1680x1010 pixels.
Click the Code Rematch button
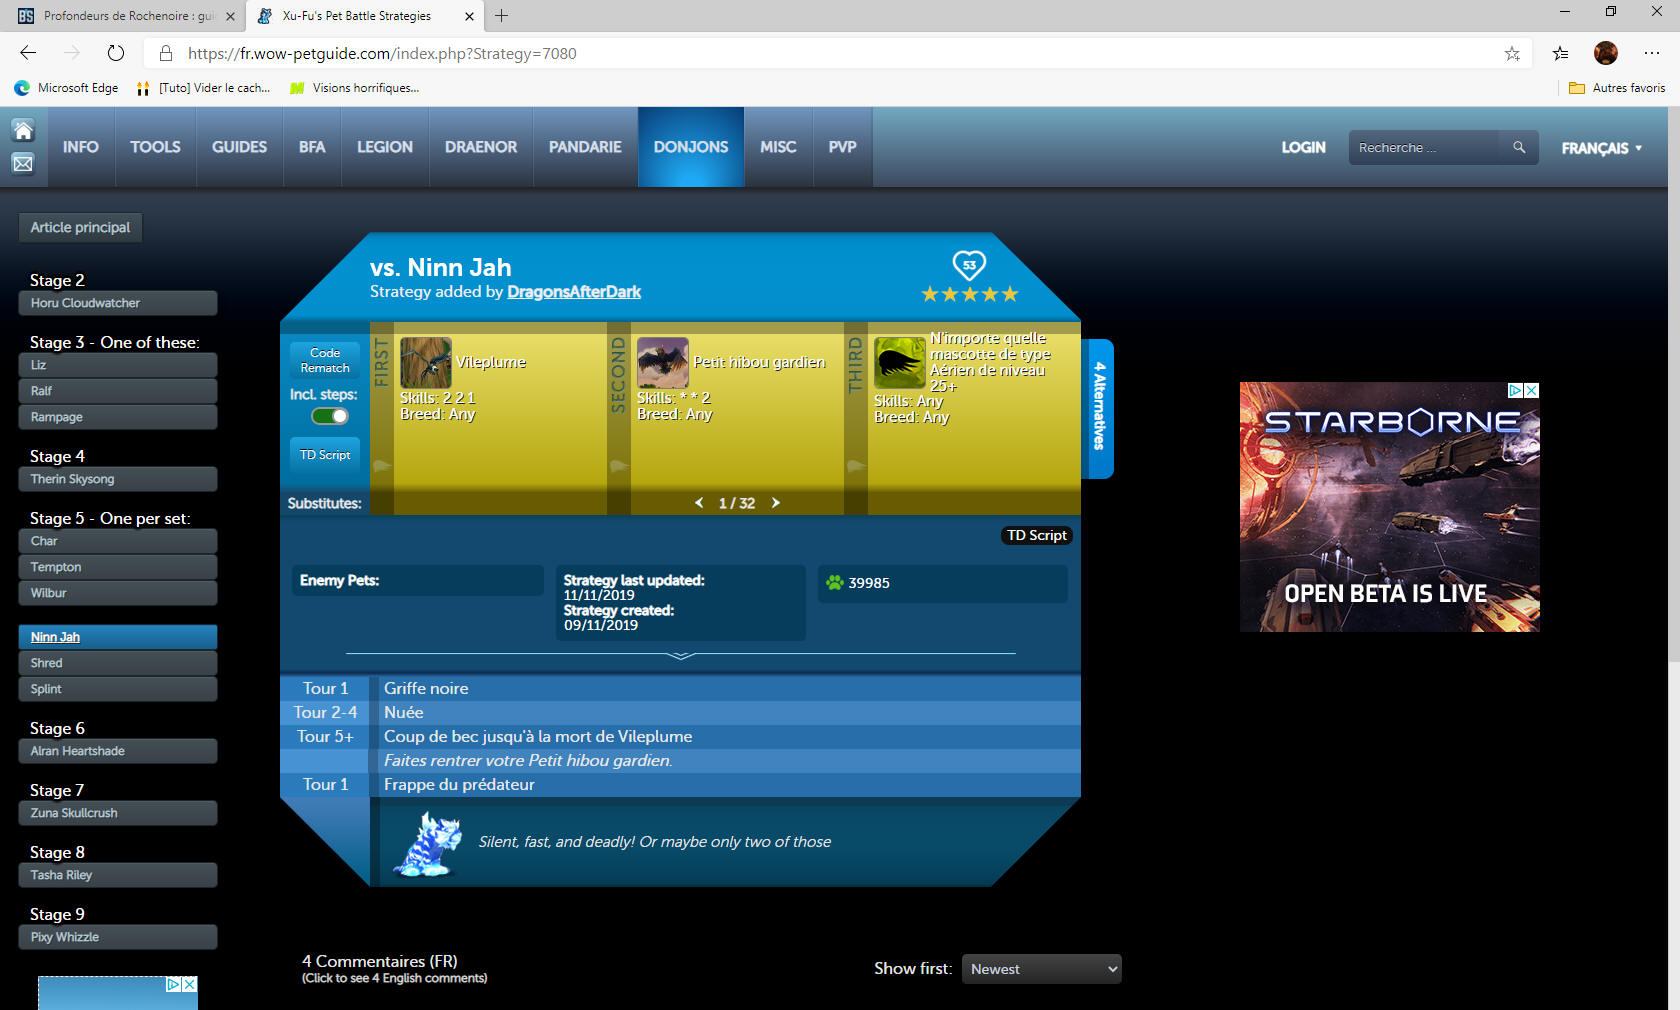pos(325,360)
